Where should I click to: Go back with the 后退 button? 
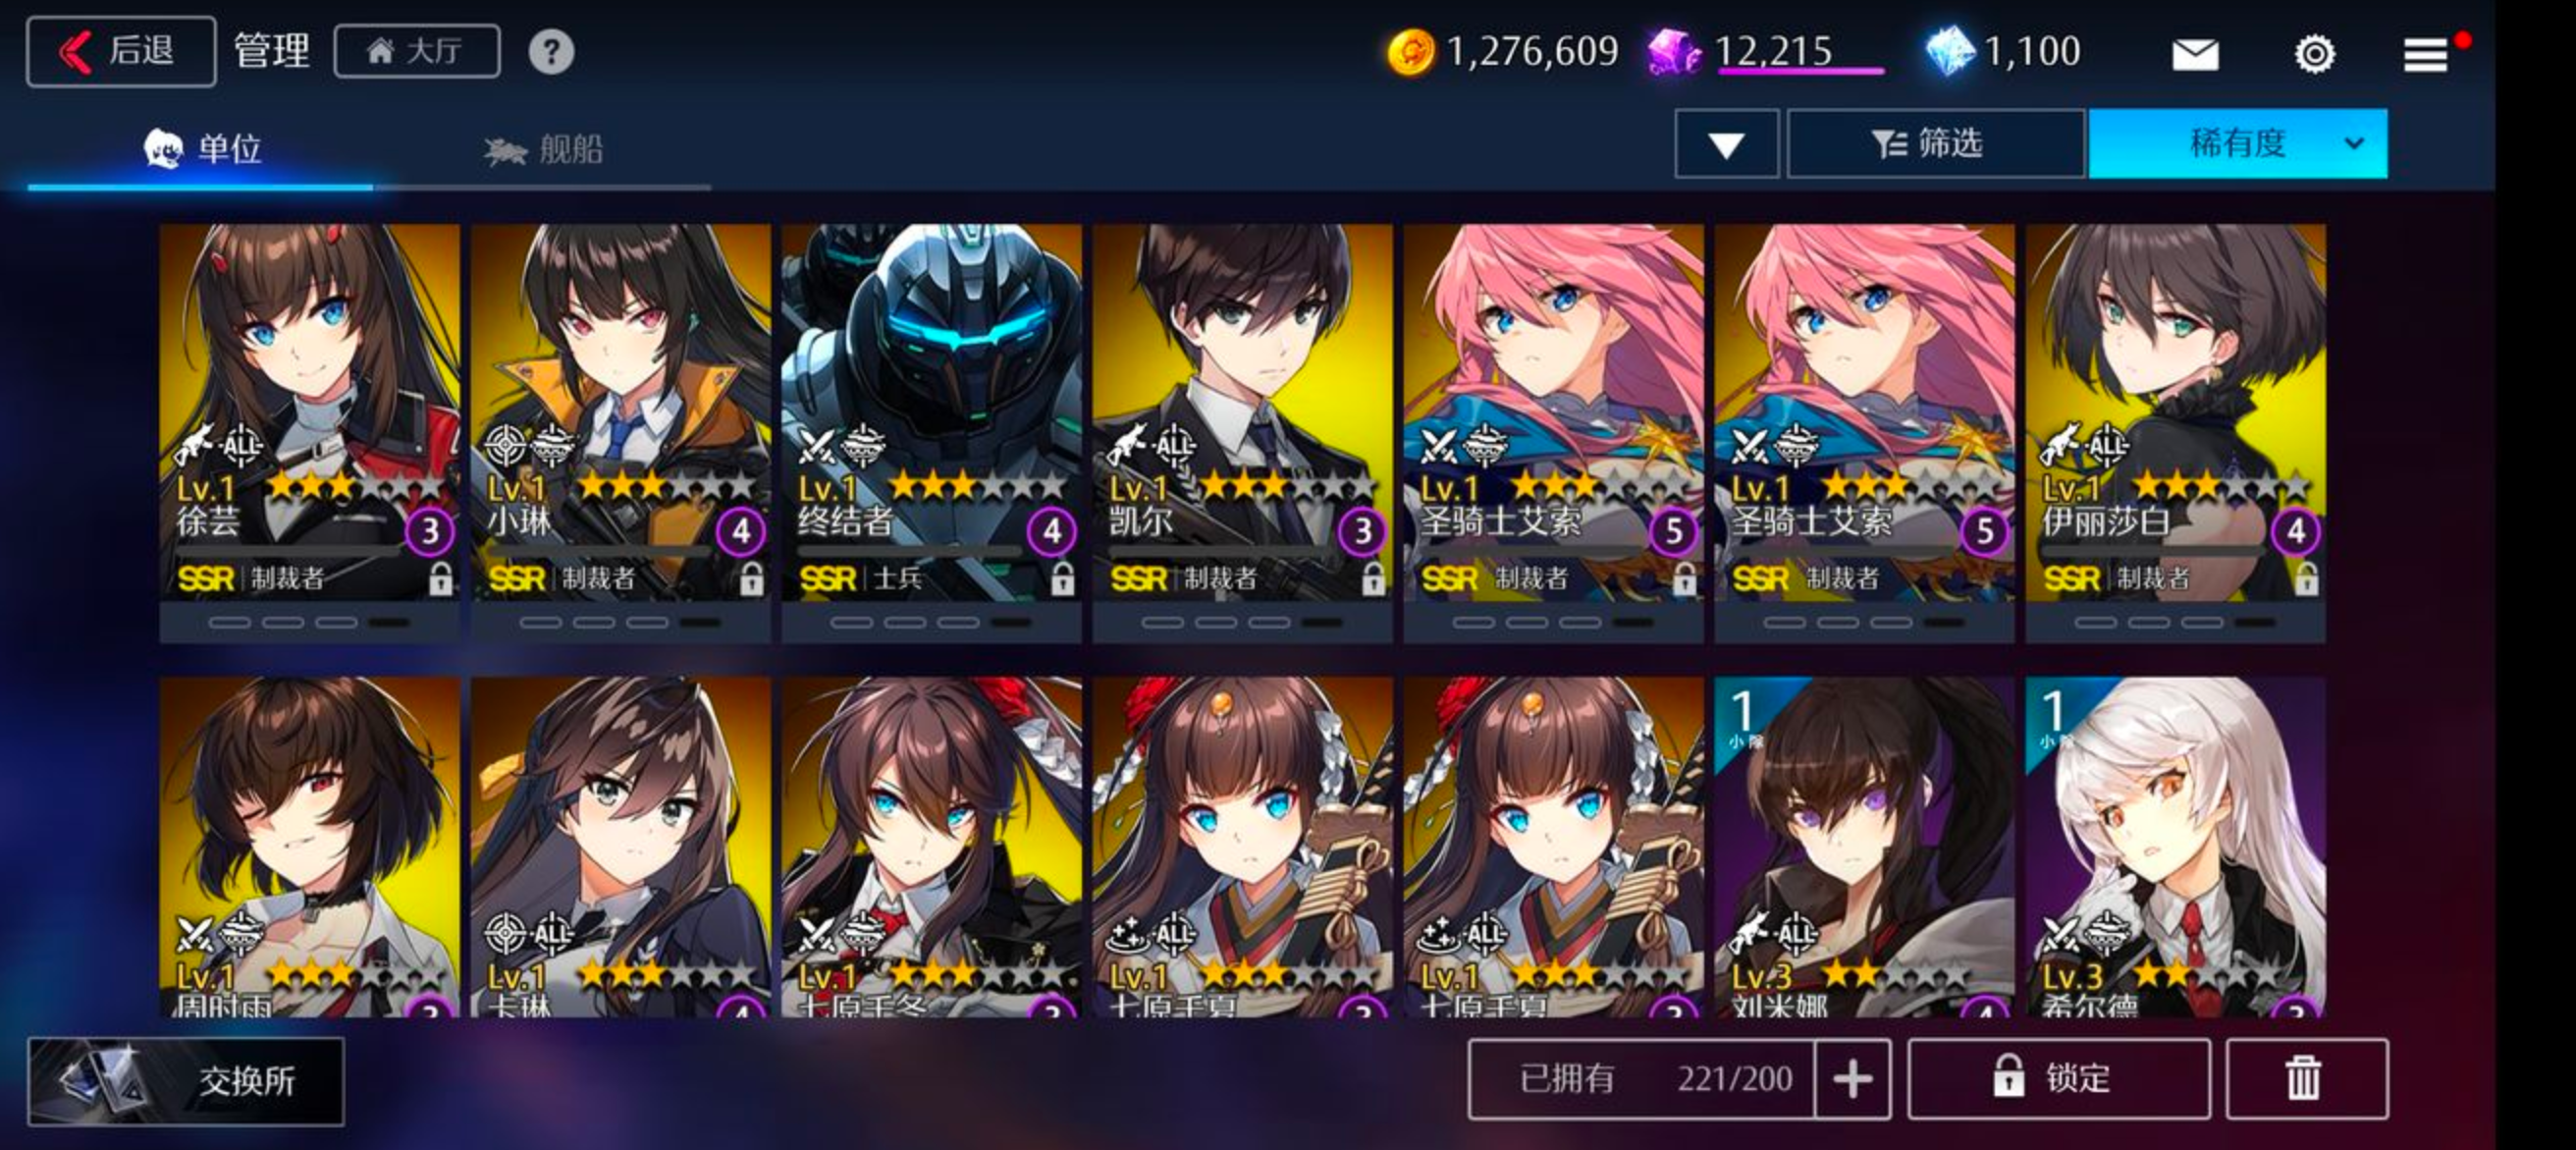(x=121, y=51)
